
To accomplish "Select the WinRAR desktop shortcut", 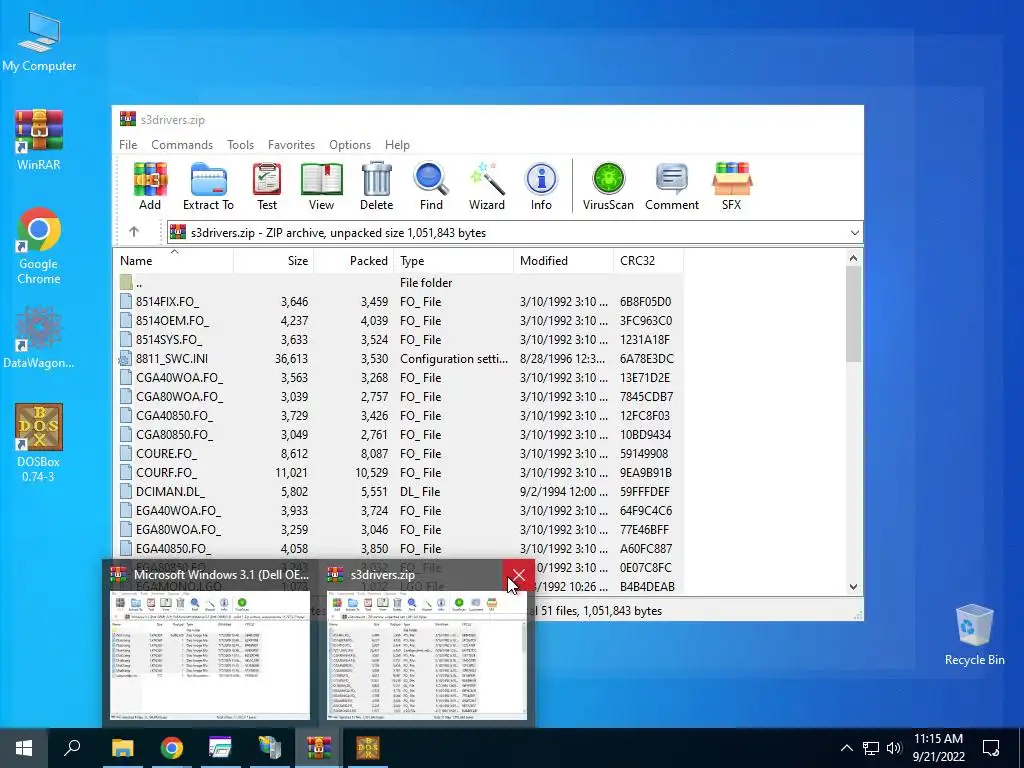I will [x=39, y=140].
